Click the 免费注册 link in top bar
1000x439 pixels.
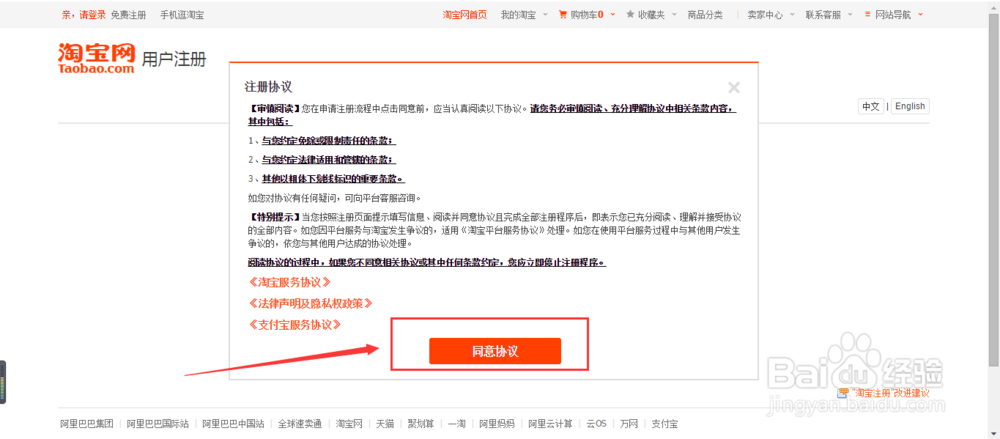click(128, 15)
